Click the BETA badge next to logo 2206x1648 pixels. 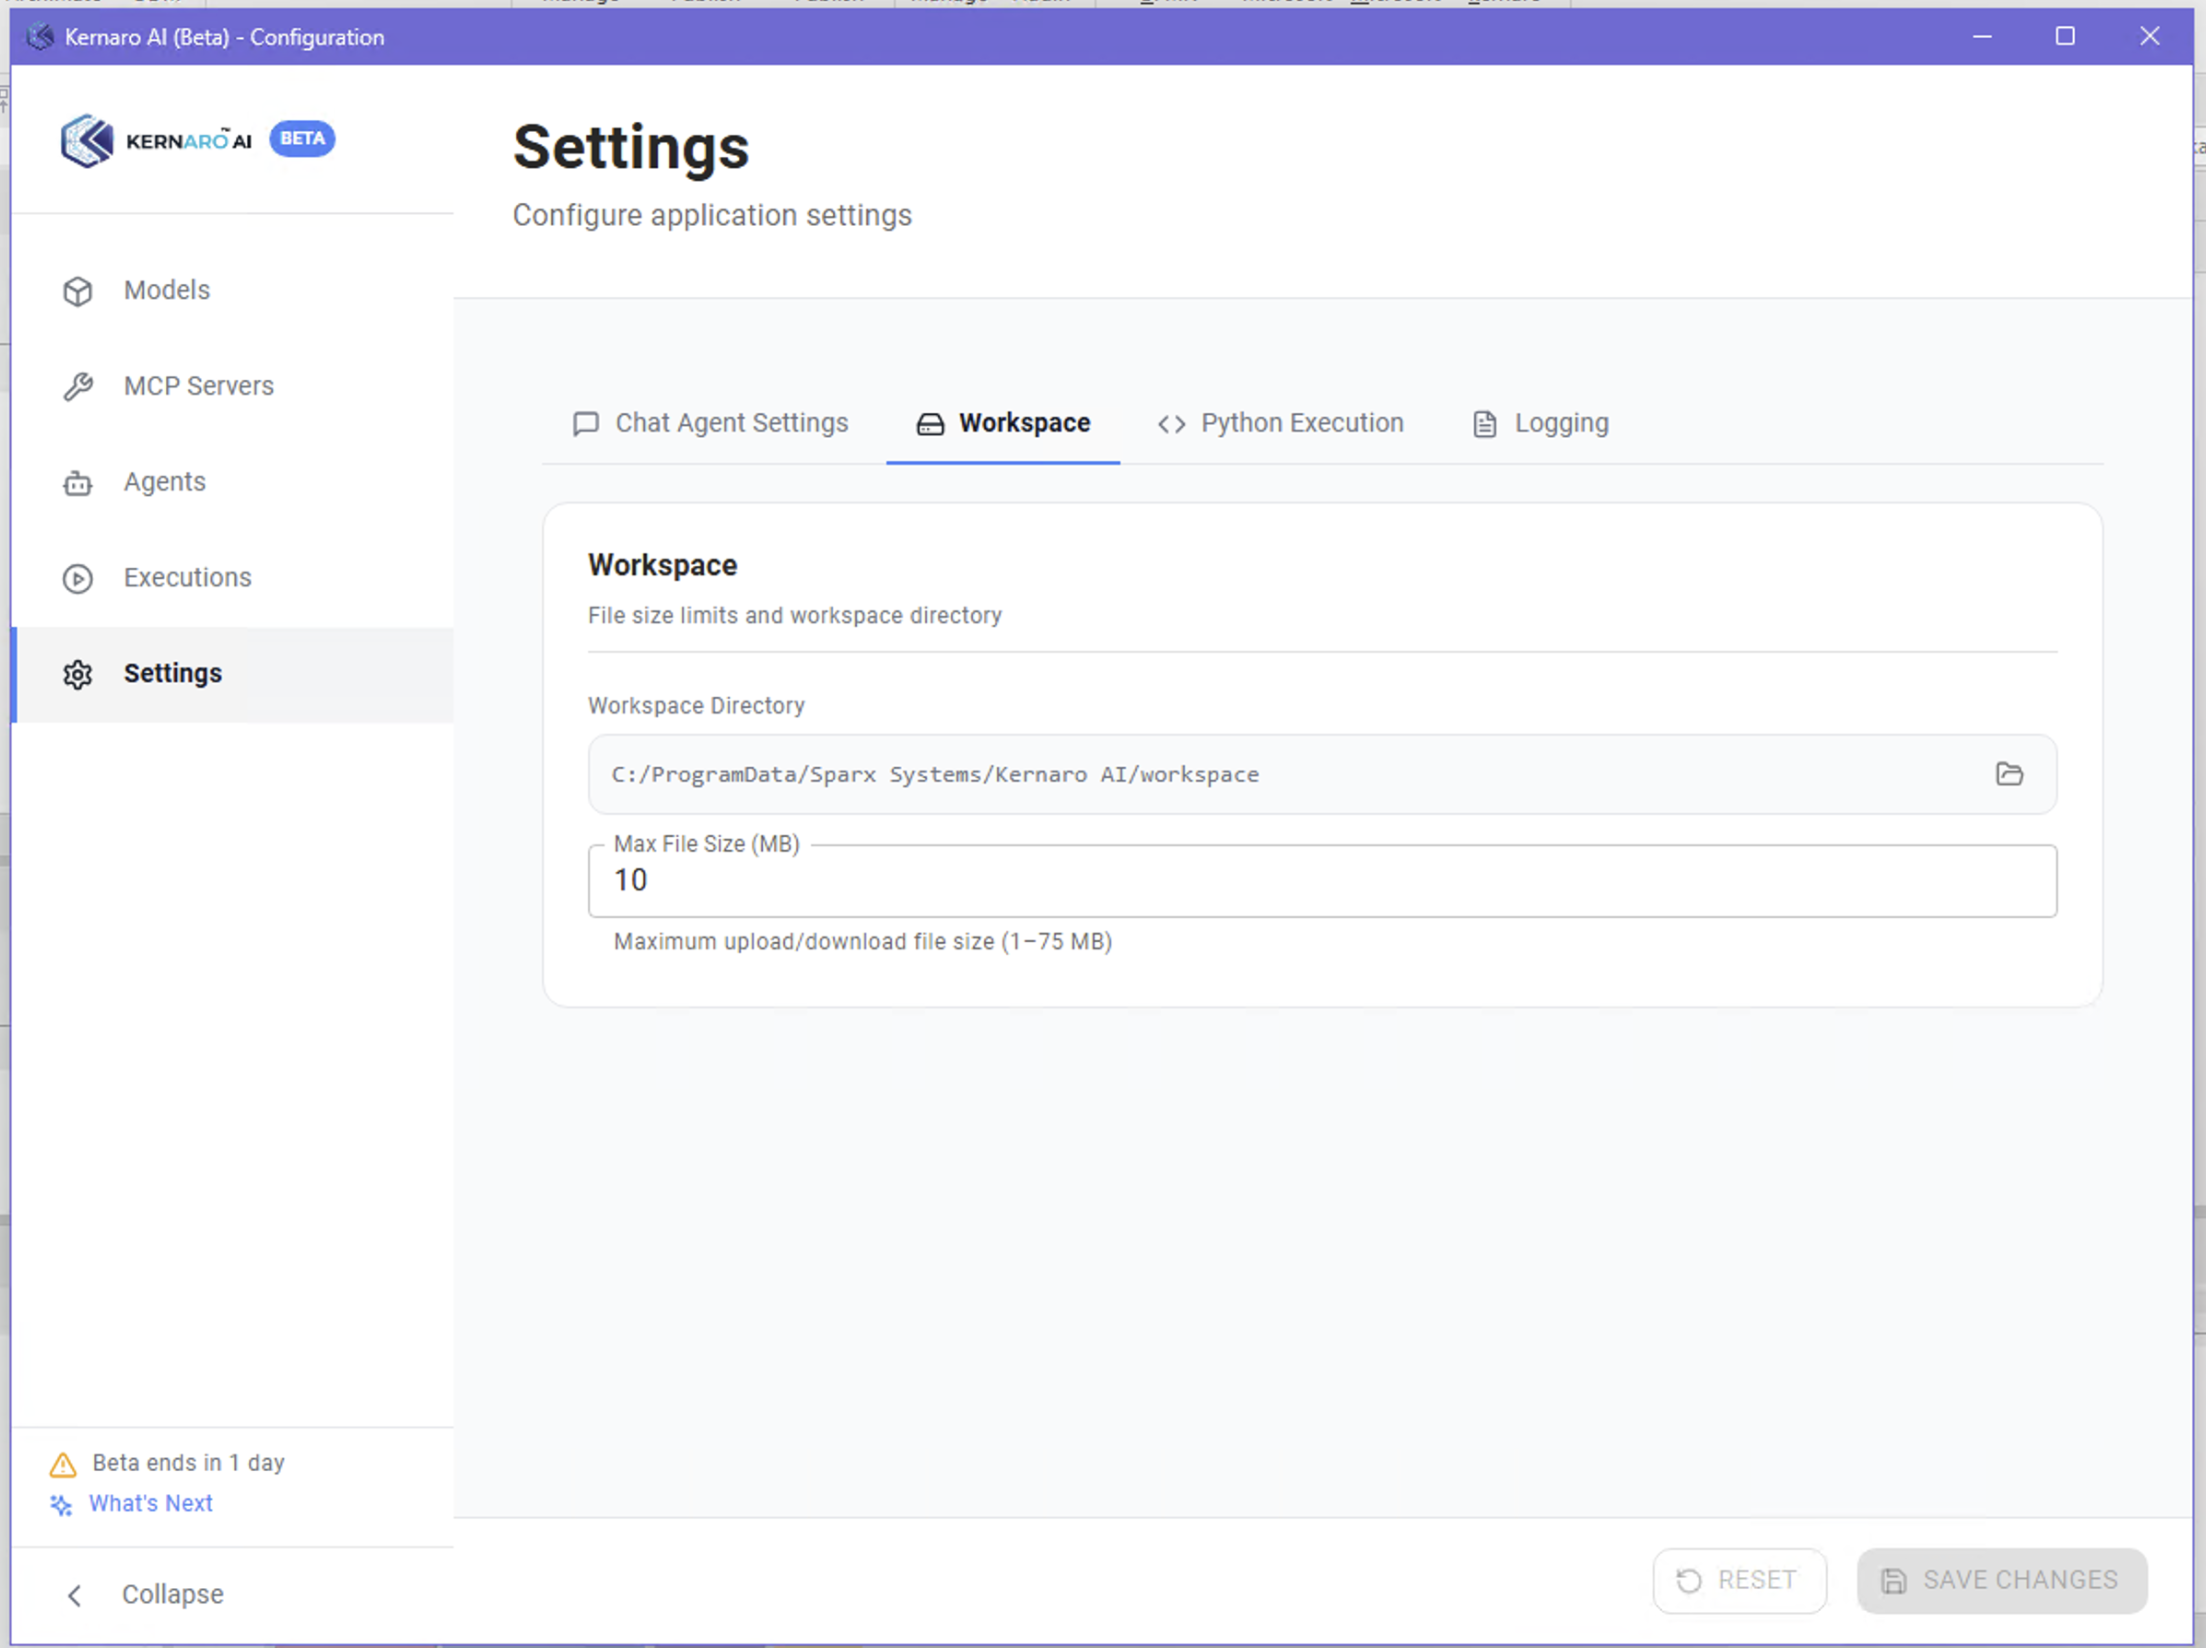point(302,138)
